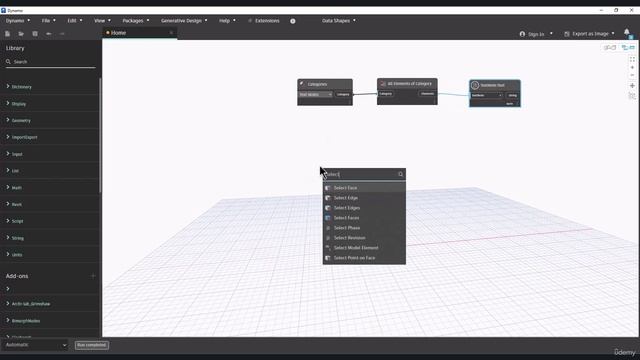
Task: Click the Library search magnifier icon
Action: point(8,62)
